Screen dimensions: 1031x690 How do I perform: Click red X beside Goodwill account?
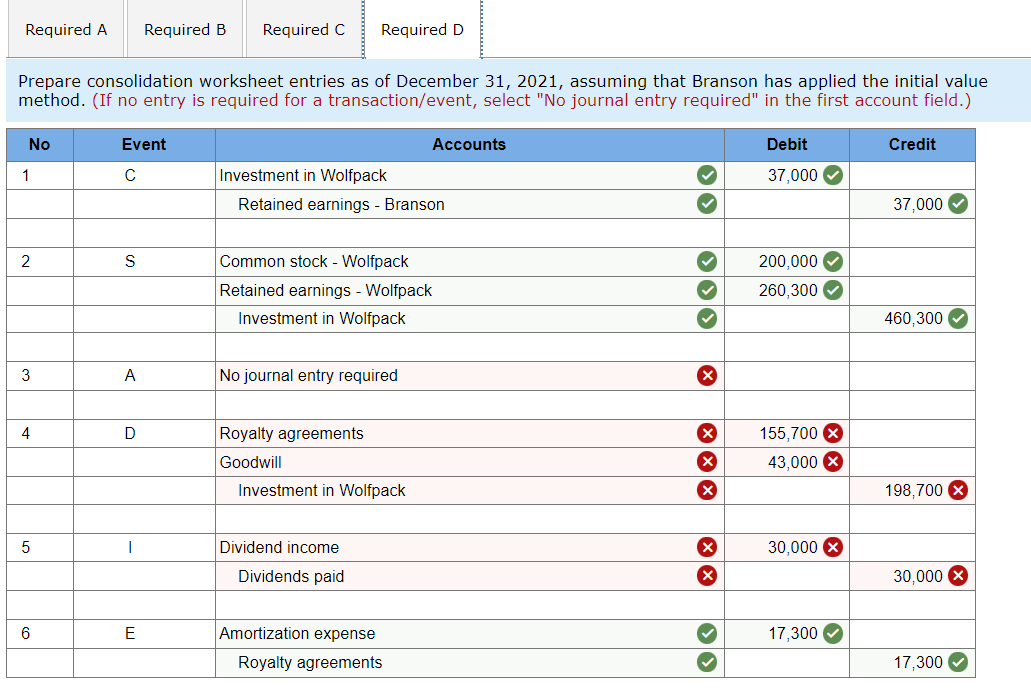pos(707,462)
